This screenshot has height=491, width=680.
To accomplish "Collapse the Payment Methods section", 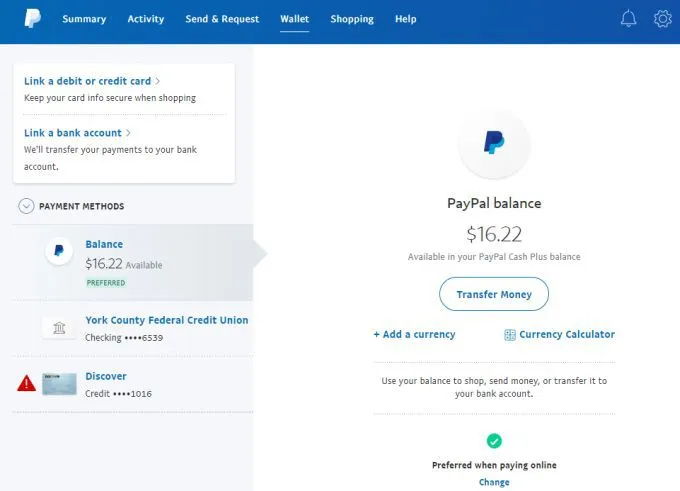I will pos(27,206).
